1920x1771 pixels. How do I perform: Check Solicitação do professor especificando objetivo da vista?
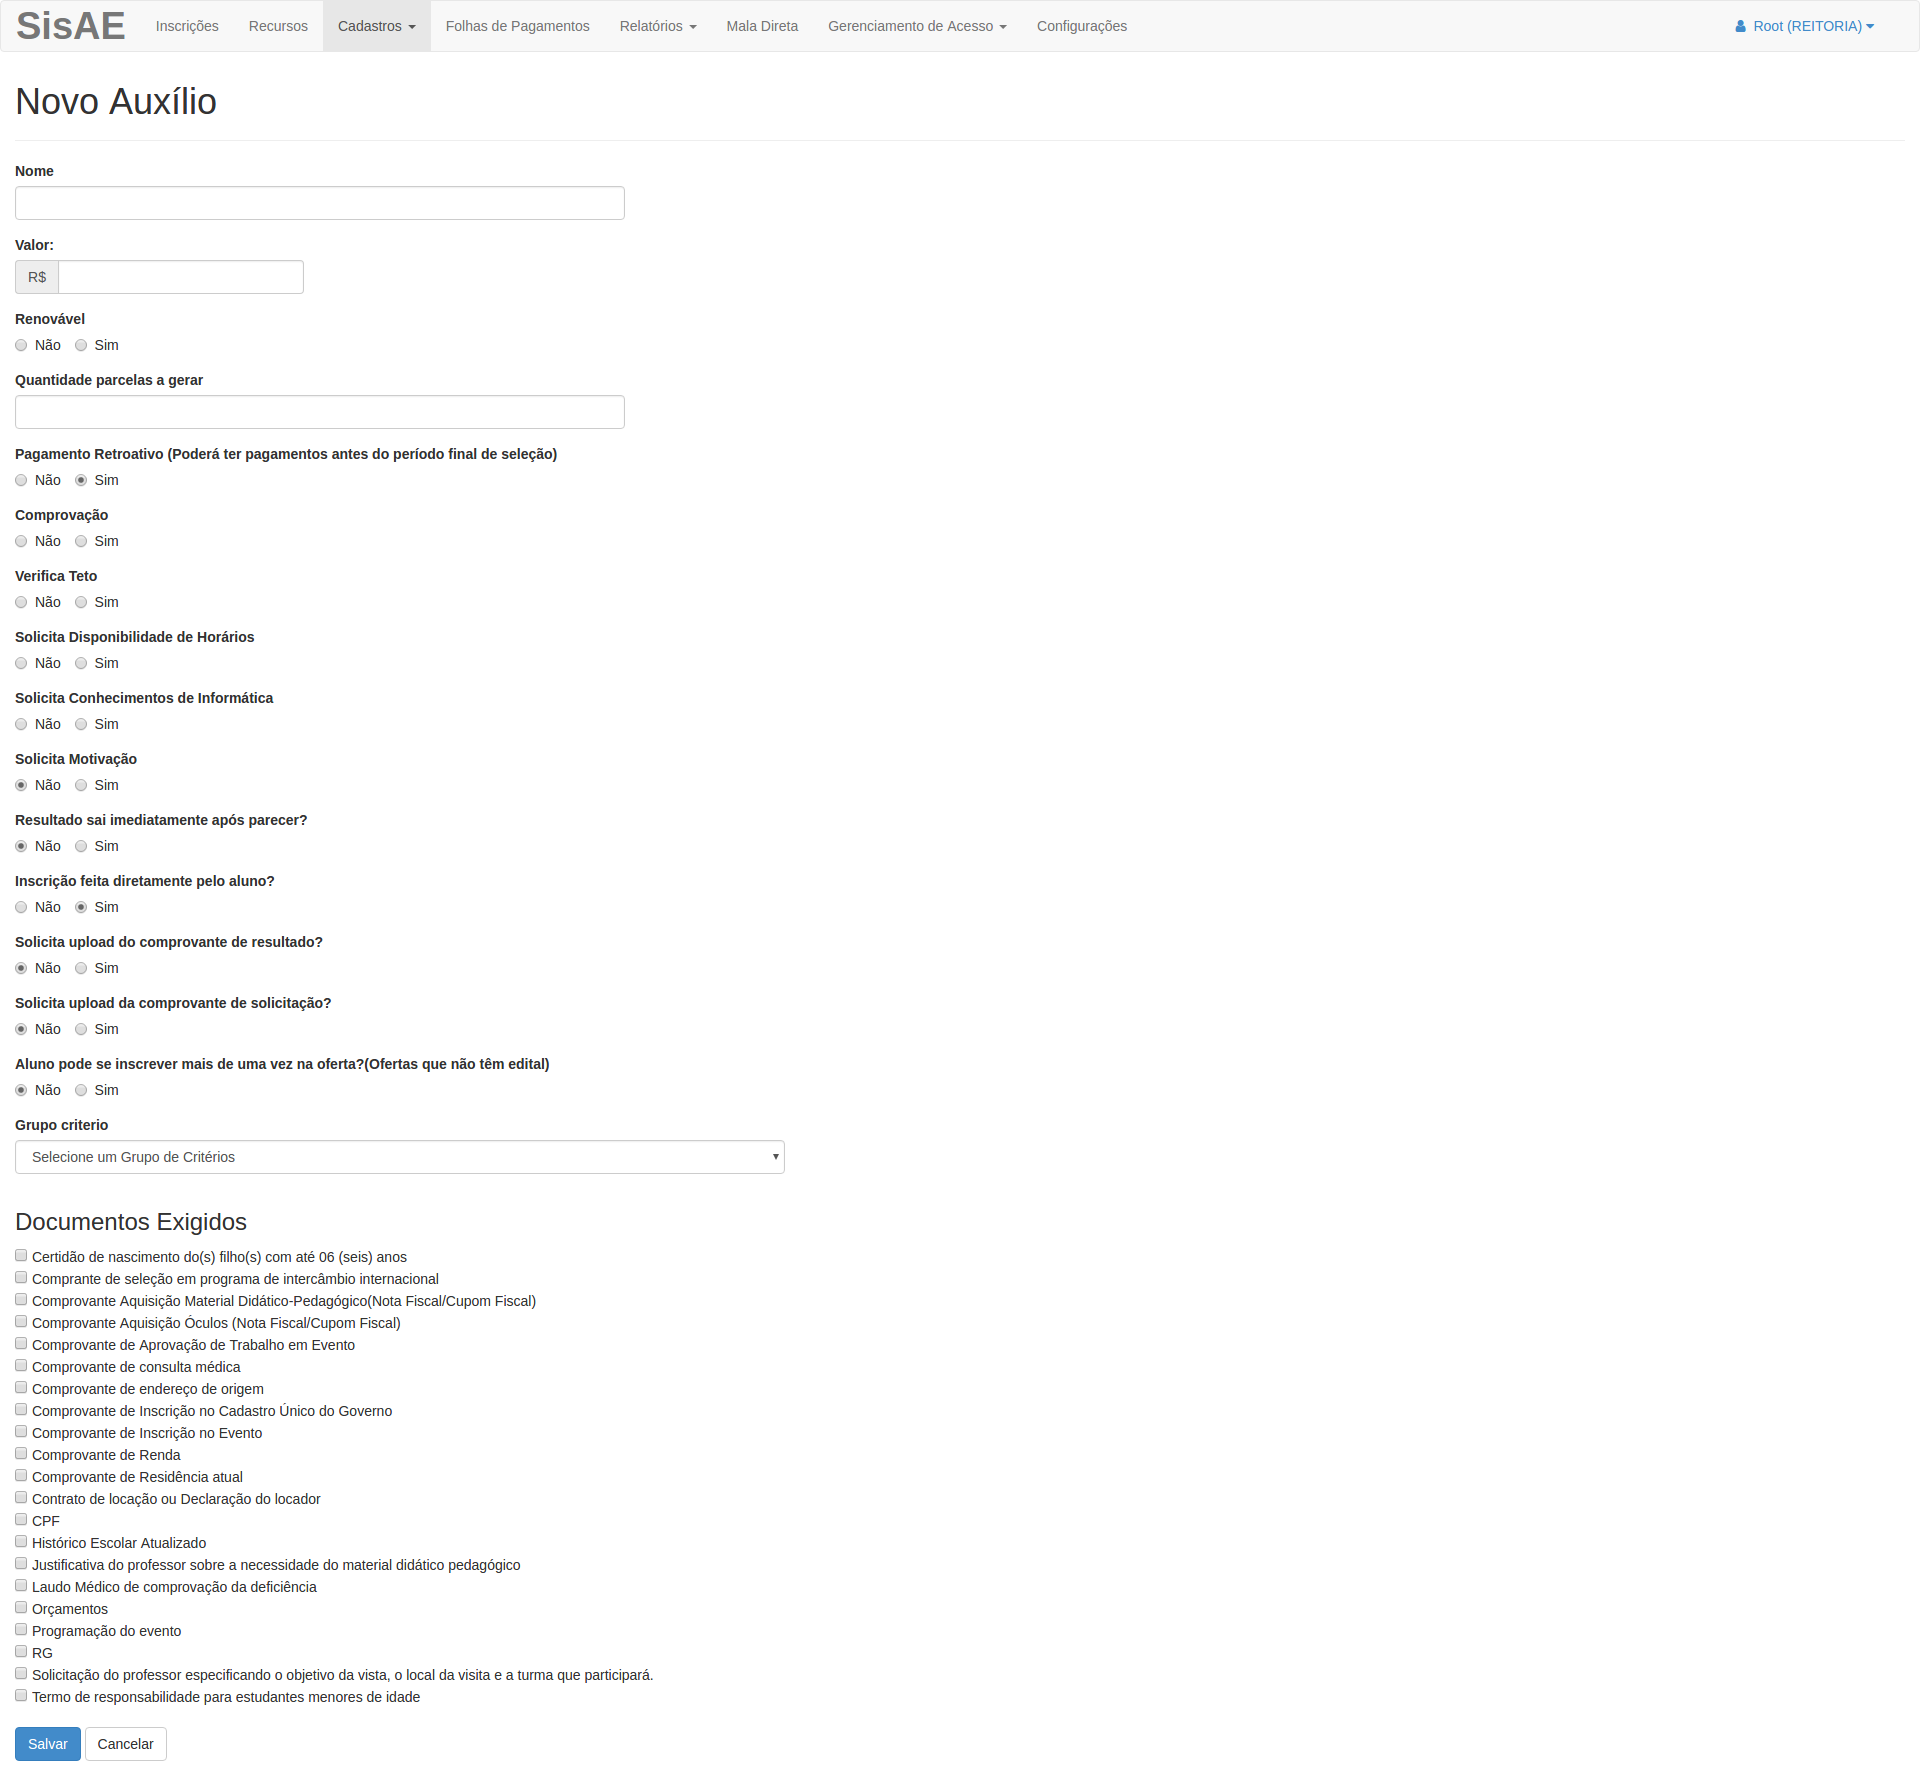tap(21, 1673)
